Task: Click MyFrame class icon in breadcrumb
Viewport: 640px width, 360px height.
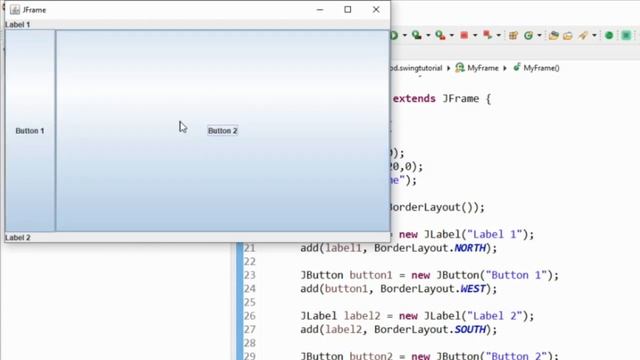Action: 460,68
